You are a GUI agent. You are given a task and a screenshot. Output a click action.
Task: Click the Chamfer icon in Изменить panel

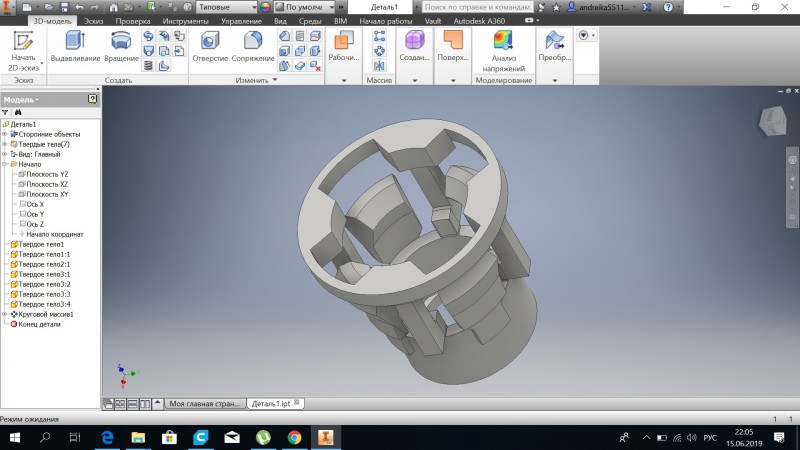(284, 36)
